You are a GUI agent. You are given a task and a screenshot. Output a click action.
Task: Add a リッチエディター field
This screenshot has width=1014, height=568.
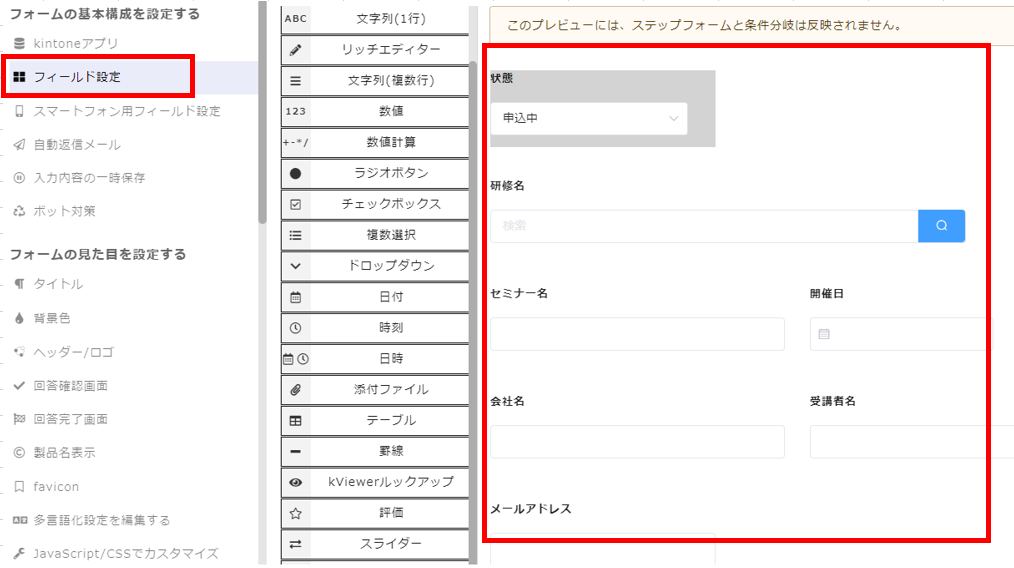click(375, 50)
